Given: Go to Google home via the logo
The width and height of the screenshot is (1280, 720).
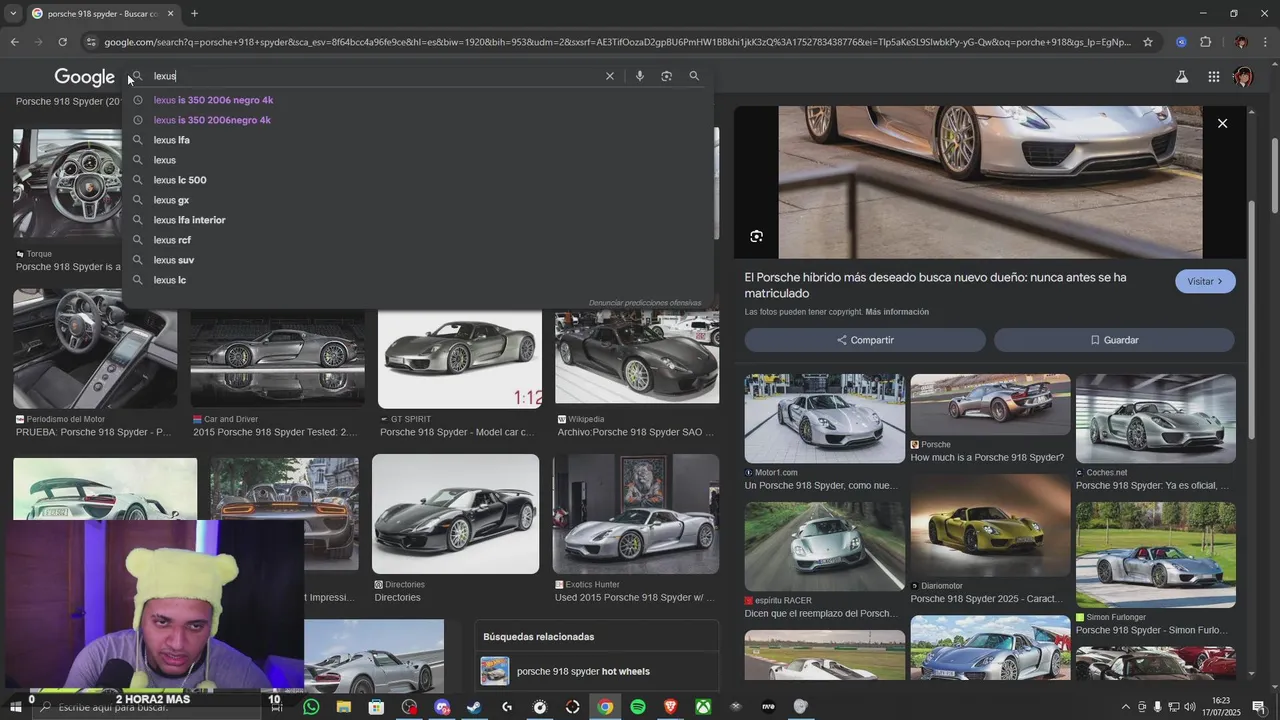Looking at the screenshot, I should (x=84, y=77).
